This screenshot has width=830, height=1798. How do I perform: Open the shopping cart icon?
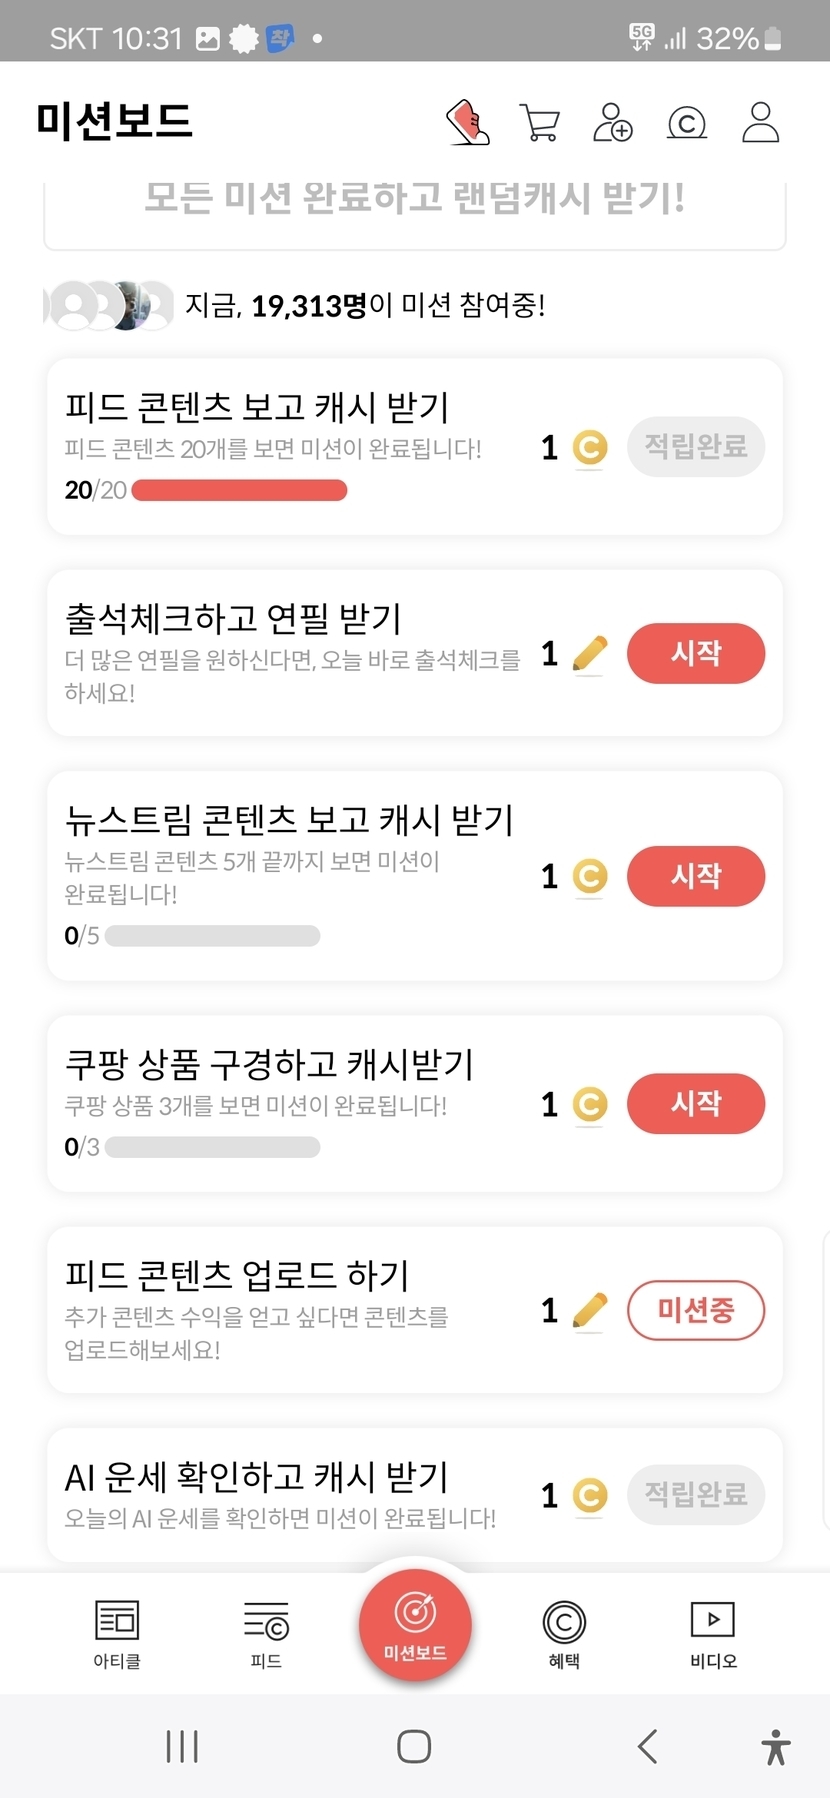click(540, 122)
